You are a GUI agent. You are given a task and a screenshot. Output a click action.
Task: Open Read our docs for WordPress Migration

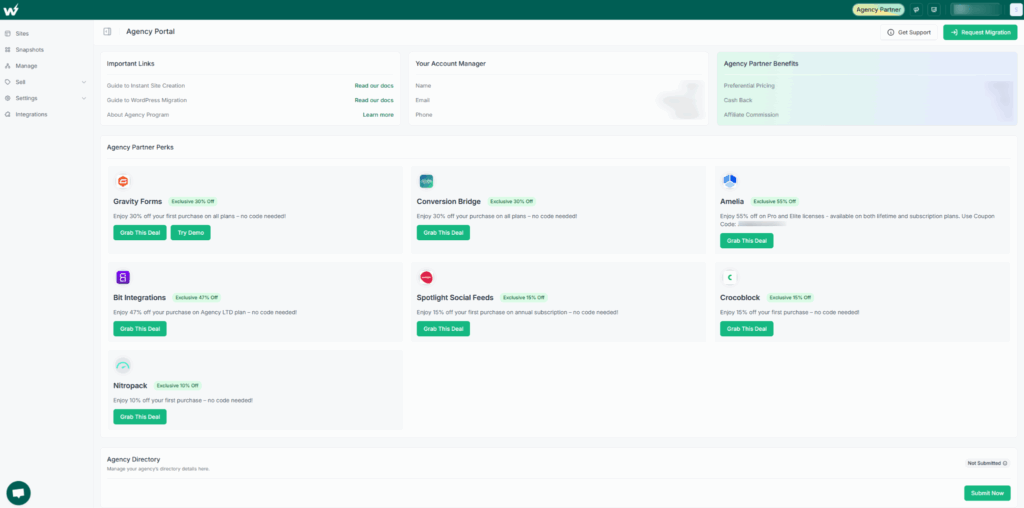pos(374,100)
